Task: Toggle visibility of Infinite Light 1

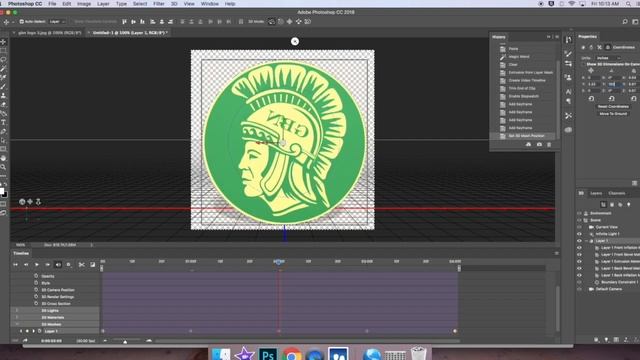Action: point(579,234)
